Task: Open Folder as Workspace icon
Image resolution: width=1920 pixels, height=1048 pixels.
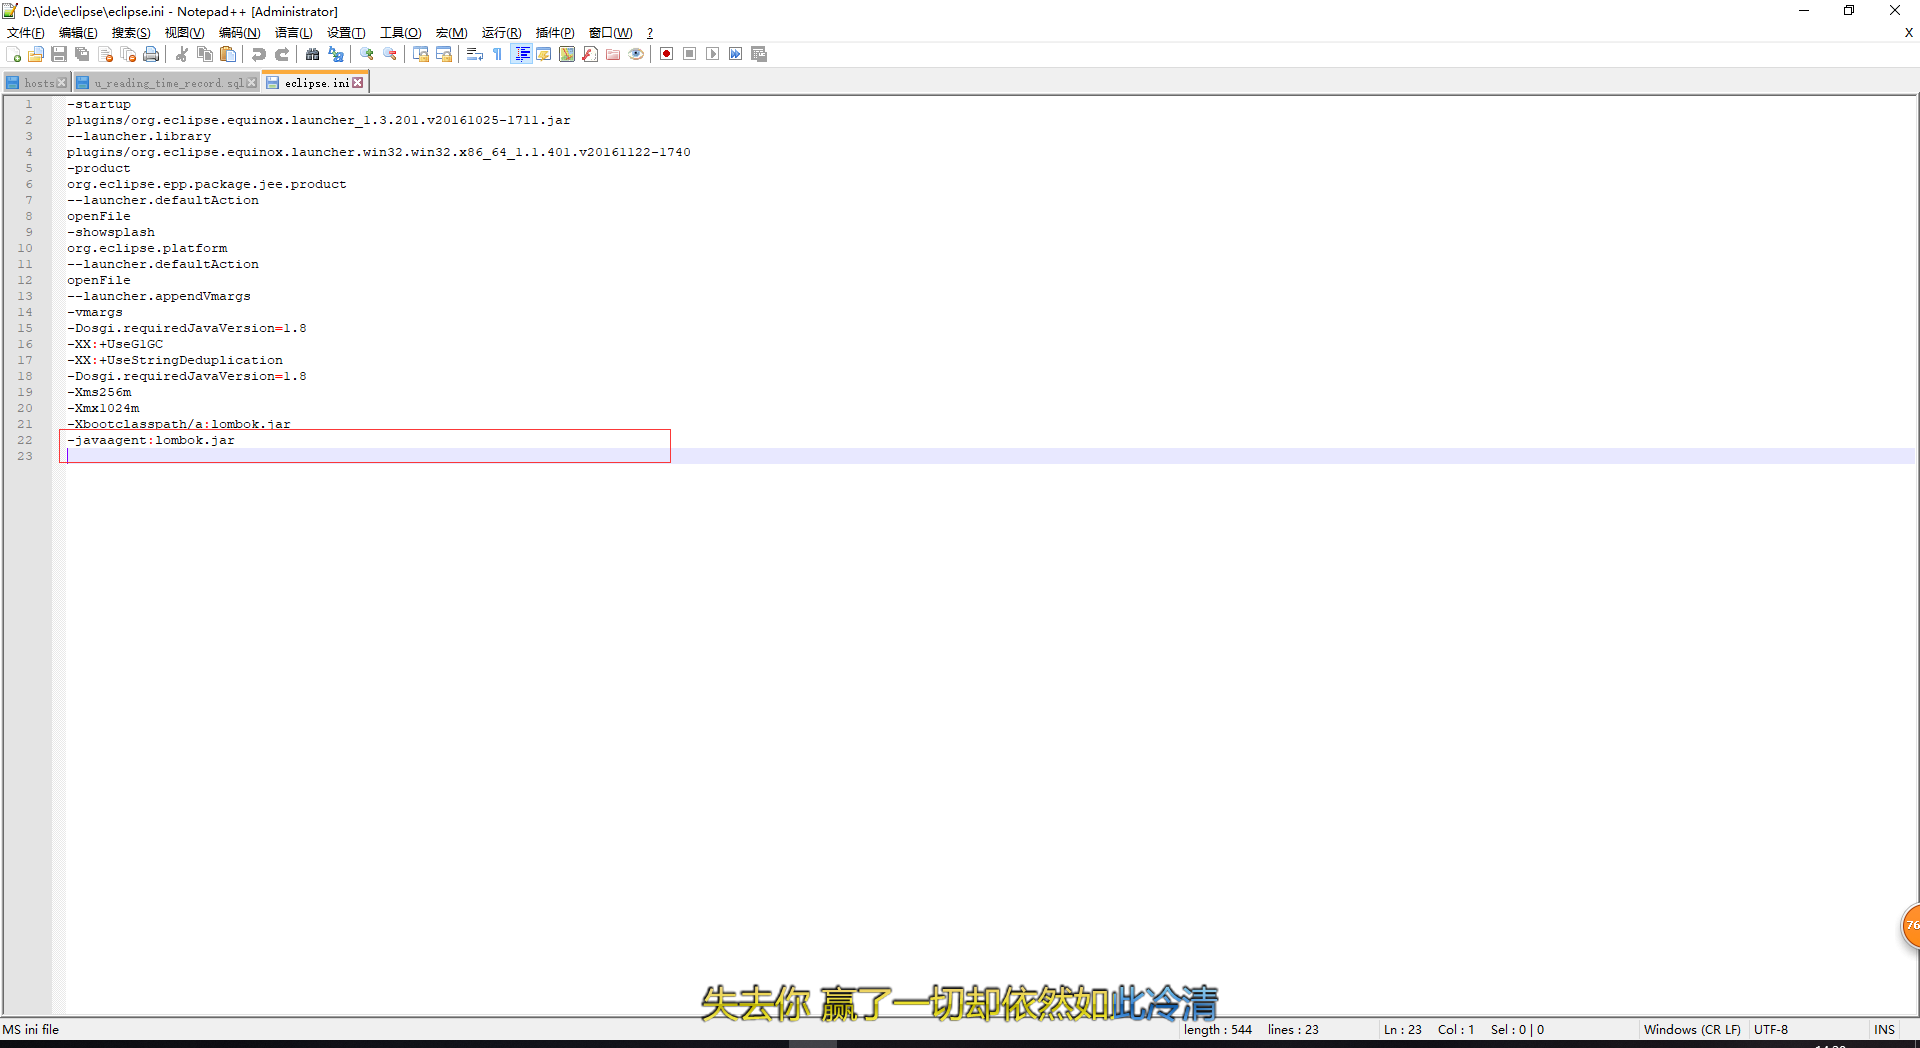Action: 613,54
